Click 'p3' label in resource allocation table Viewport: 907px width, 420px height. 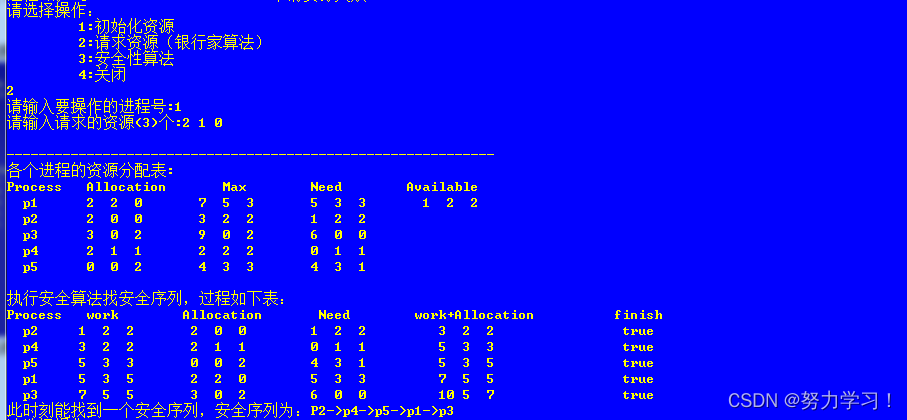click(30, 235)
